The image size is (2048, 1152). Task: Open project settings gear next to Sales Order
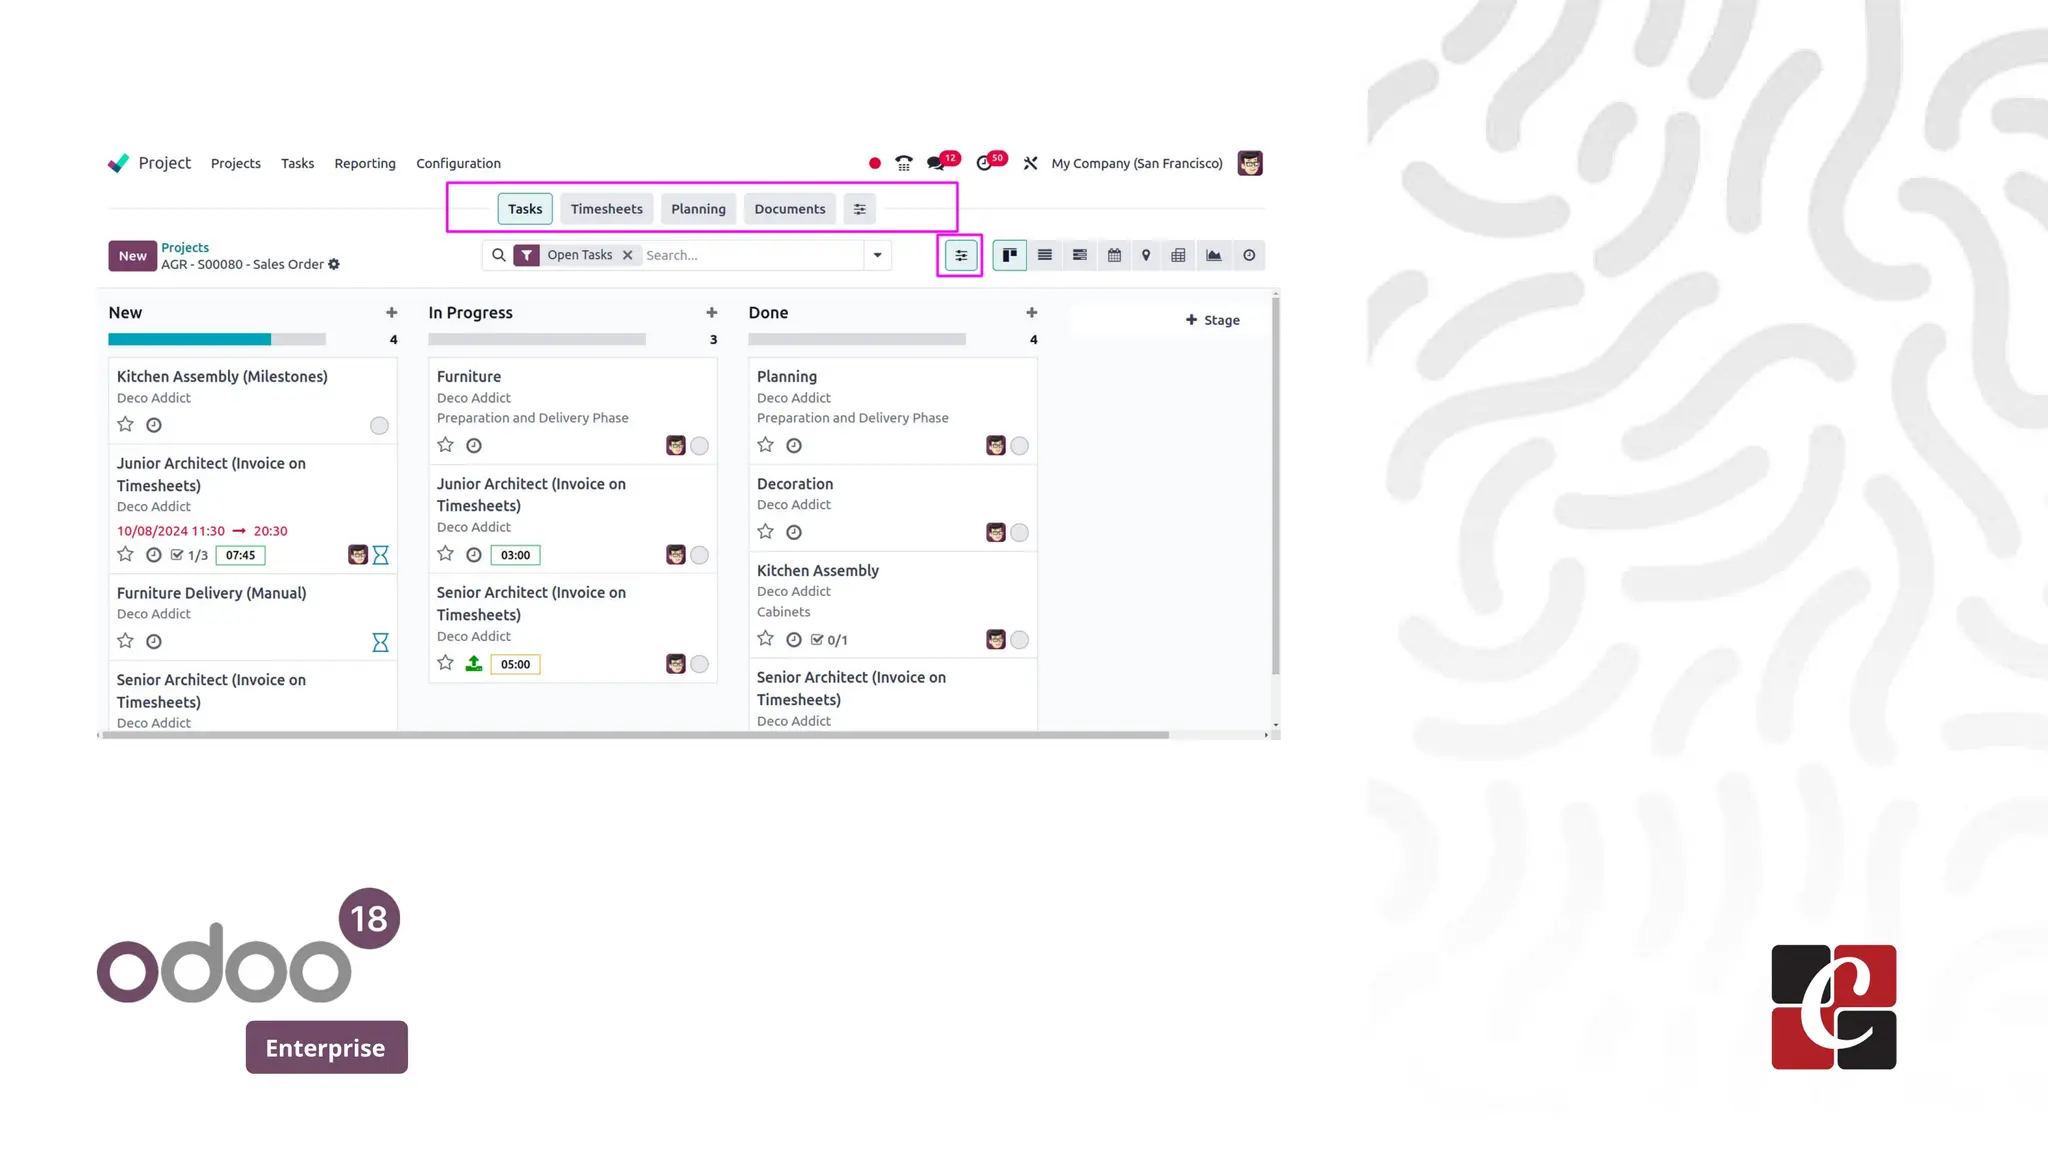pyautogui.click(x=334, y=264)
